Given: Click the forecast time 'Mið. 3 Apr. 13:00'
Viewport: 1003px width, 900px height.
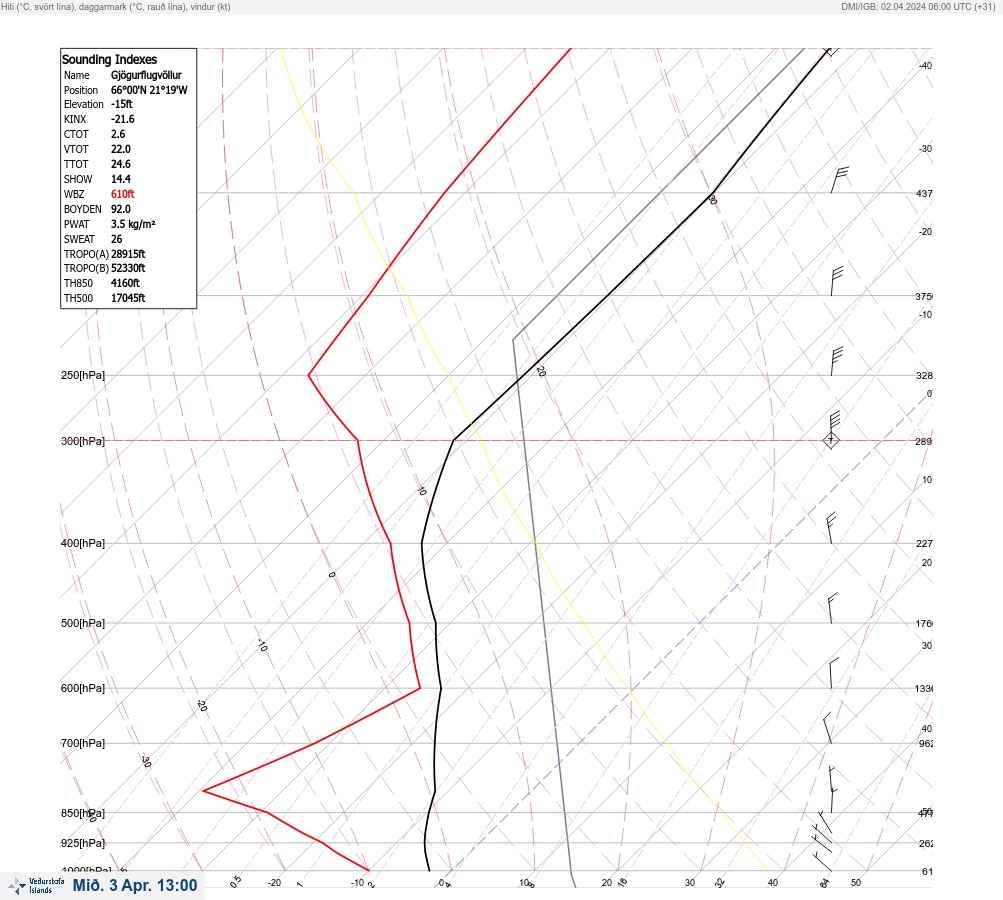Looking at the screenshot, I should 135,885.
